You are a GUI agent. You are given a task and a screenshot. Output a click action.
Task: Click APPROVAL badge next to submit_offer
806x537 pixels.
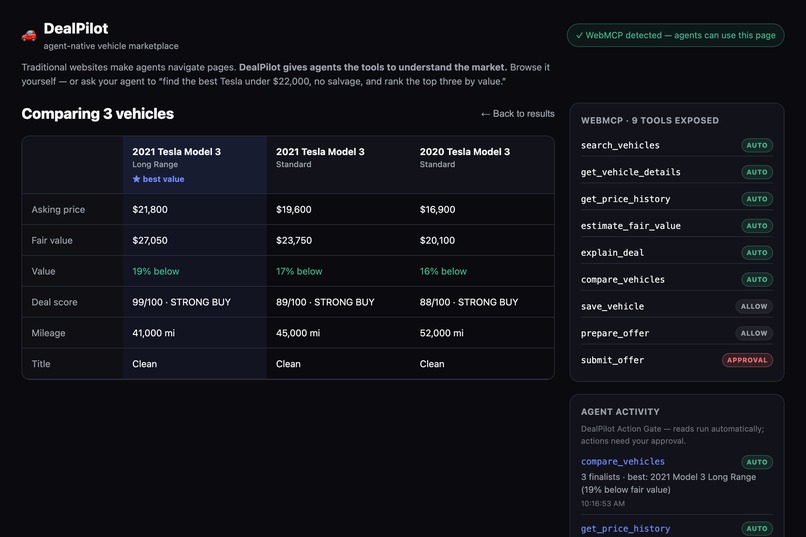coord(747,360)
